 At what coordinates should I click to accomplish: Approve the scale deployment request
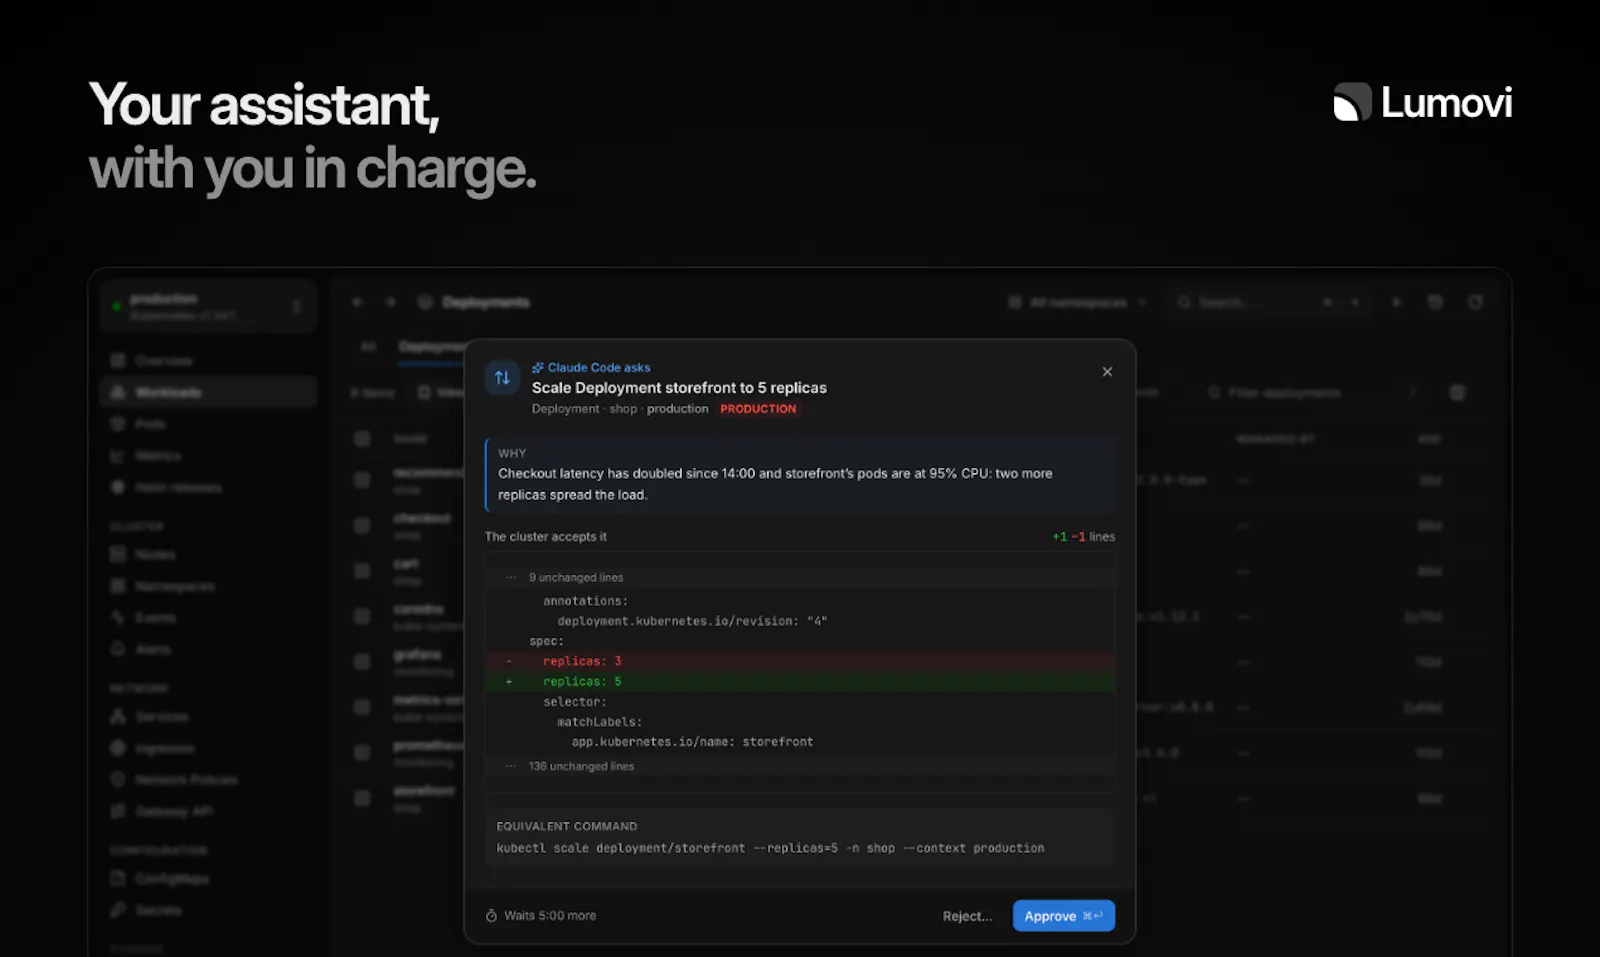click(1063, 916)
